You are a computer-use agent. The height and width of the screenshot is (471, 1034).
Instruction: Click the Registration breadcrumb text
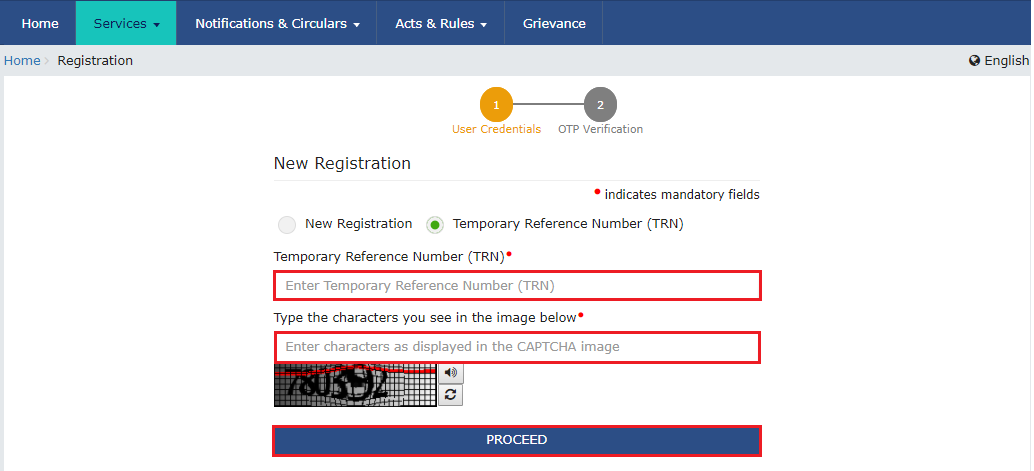[95, 61]
